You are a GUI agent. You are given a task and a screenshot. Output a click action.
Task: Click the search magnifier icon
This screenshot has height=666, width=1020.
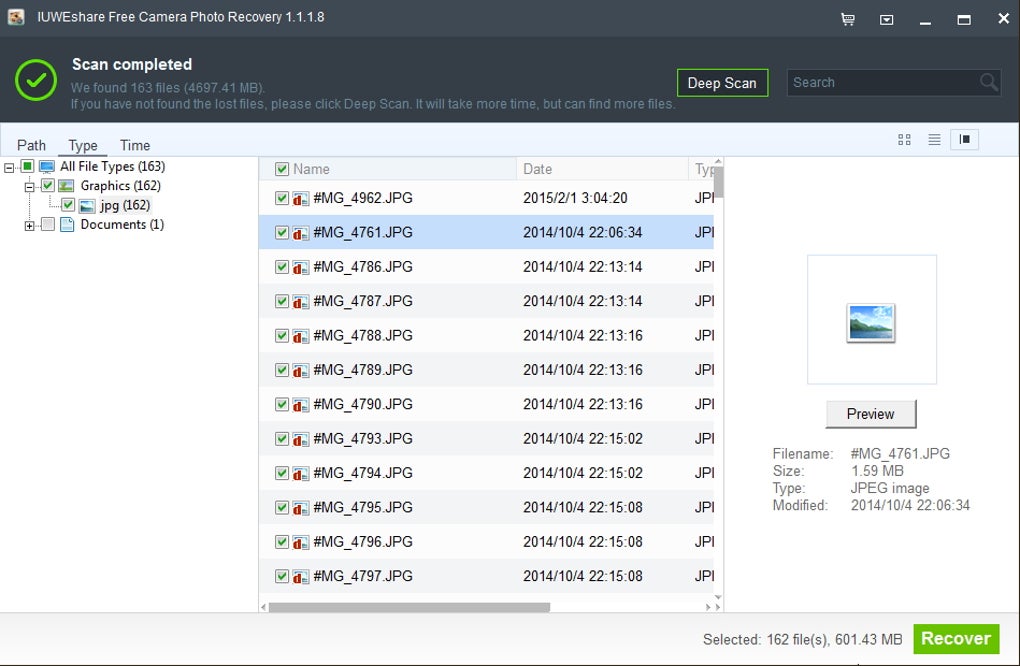tap(988, 83)
